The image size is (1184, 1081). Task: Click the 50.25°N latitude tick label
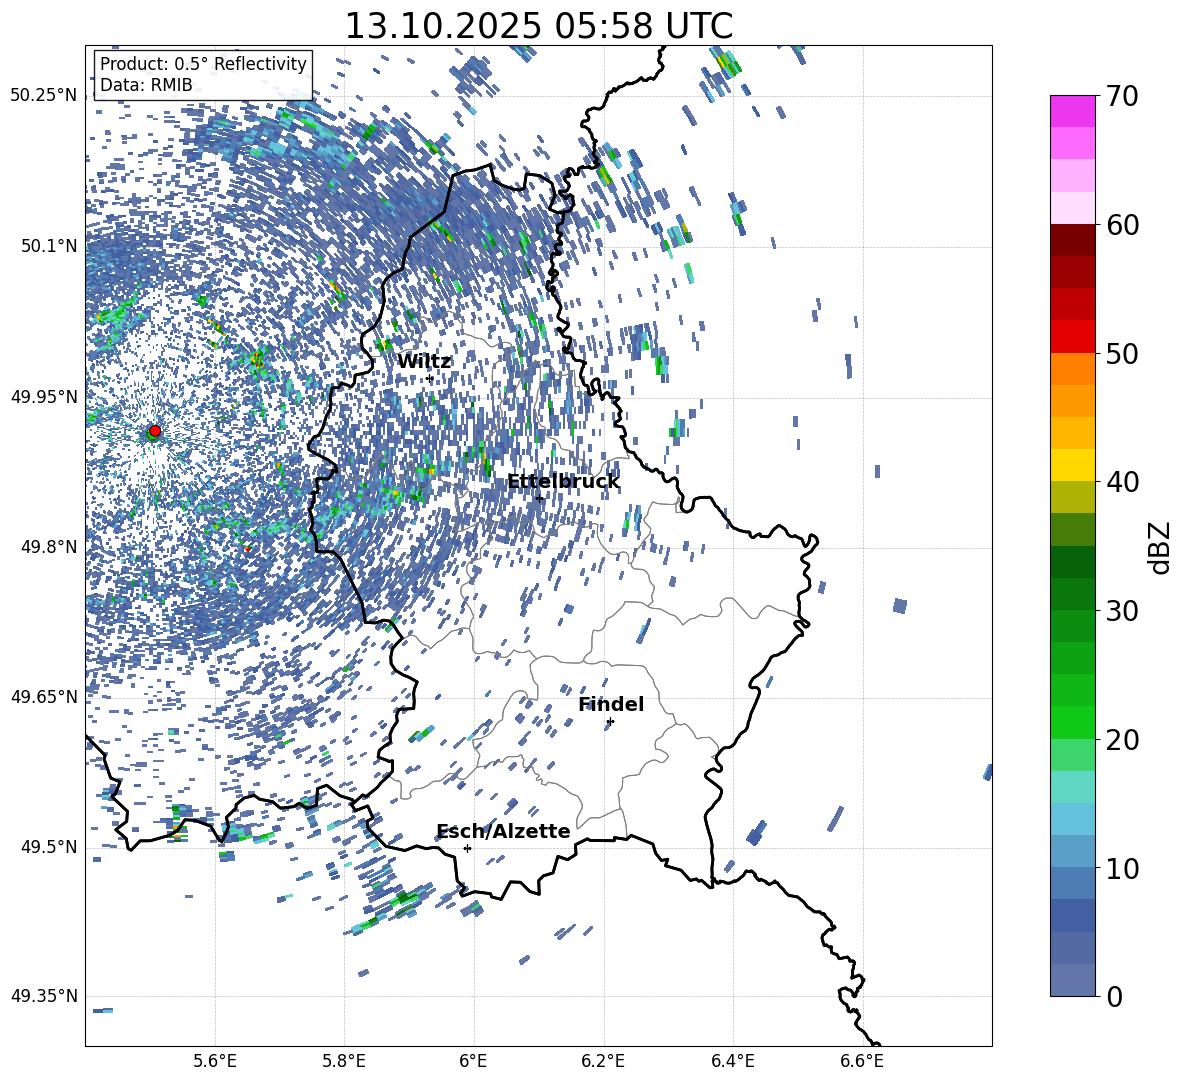pos(44,96)
